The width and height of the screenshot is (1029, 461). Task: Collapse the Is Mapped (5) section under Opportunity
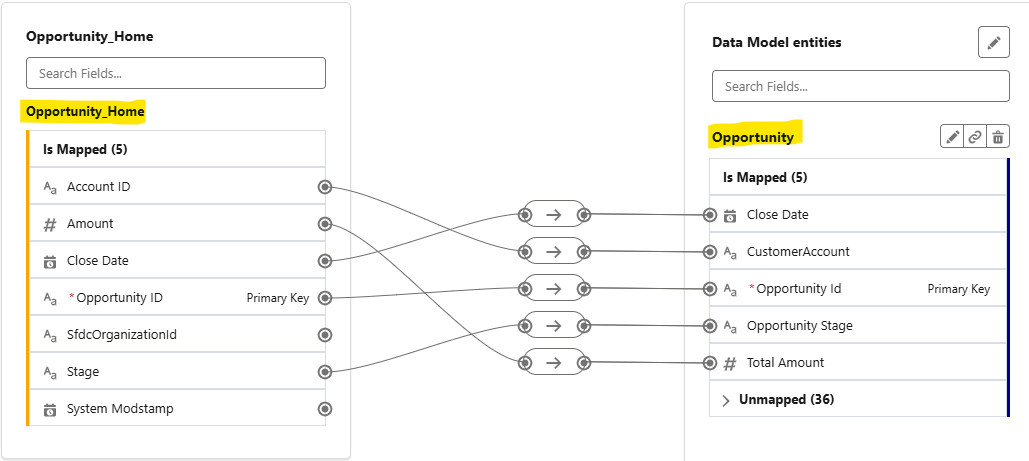pyautogui.click(x=765, y=178)
